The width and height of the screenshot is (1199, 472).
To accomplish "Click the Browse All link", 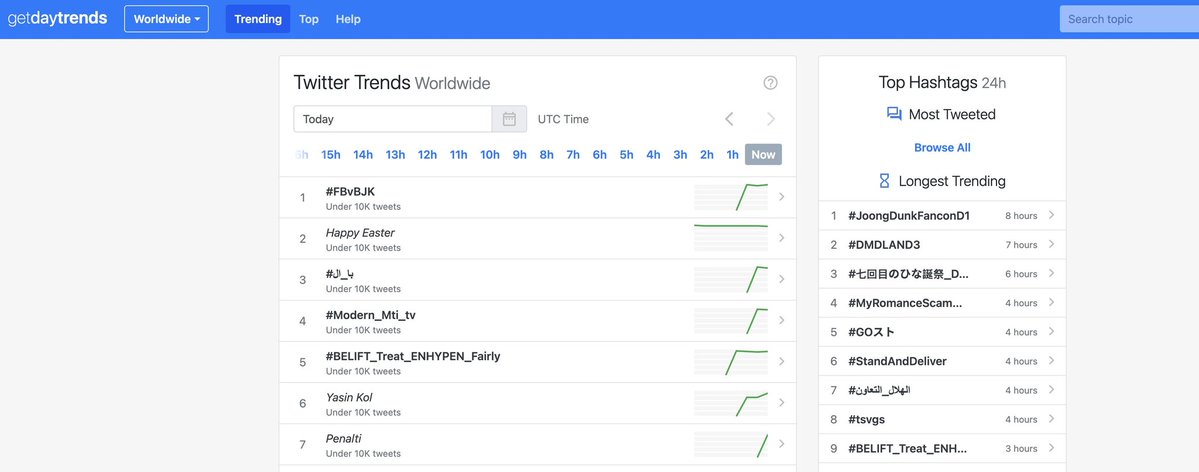I will click(942, 148).
